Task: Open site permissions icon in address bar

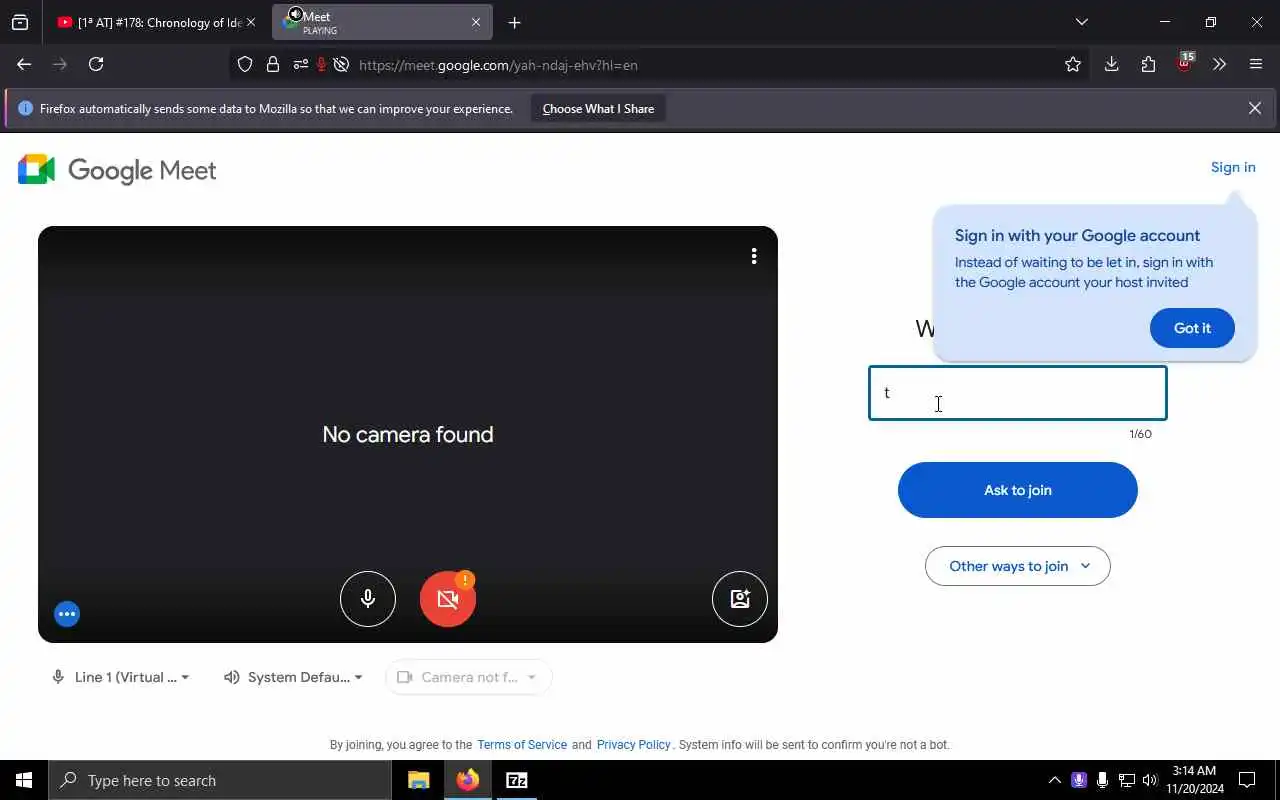Action: click(300, 65)
